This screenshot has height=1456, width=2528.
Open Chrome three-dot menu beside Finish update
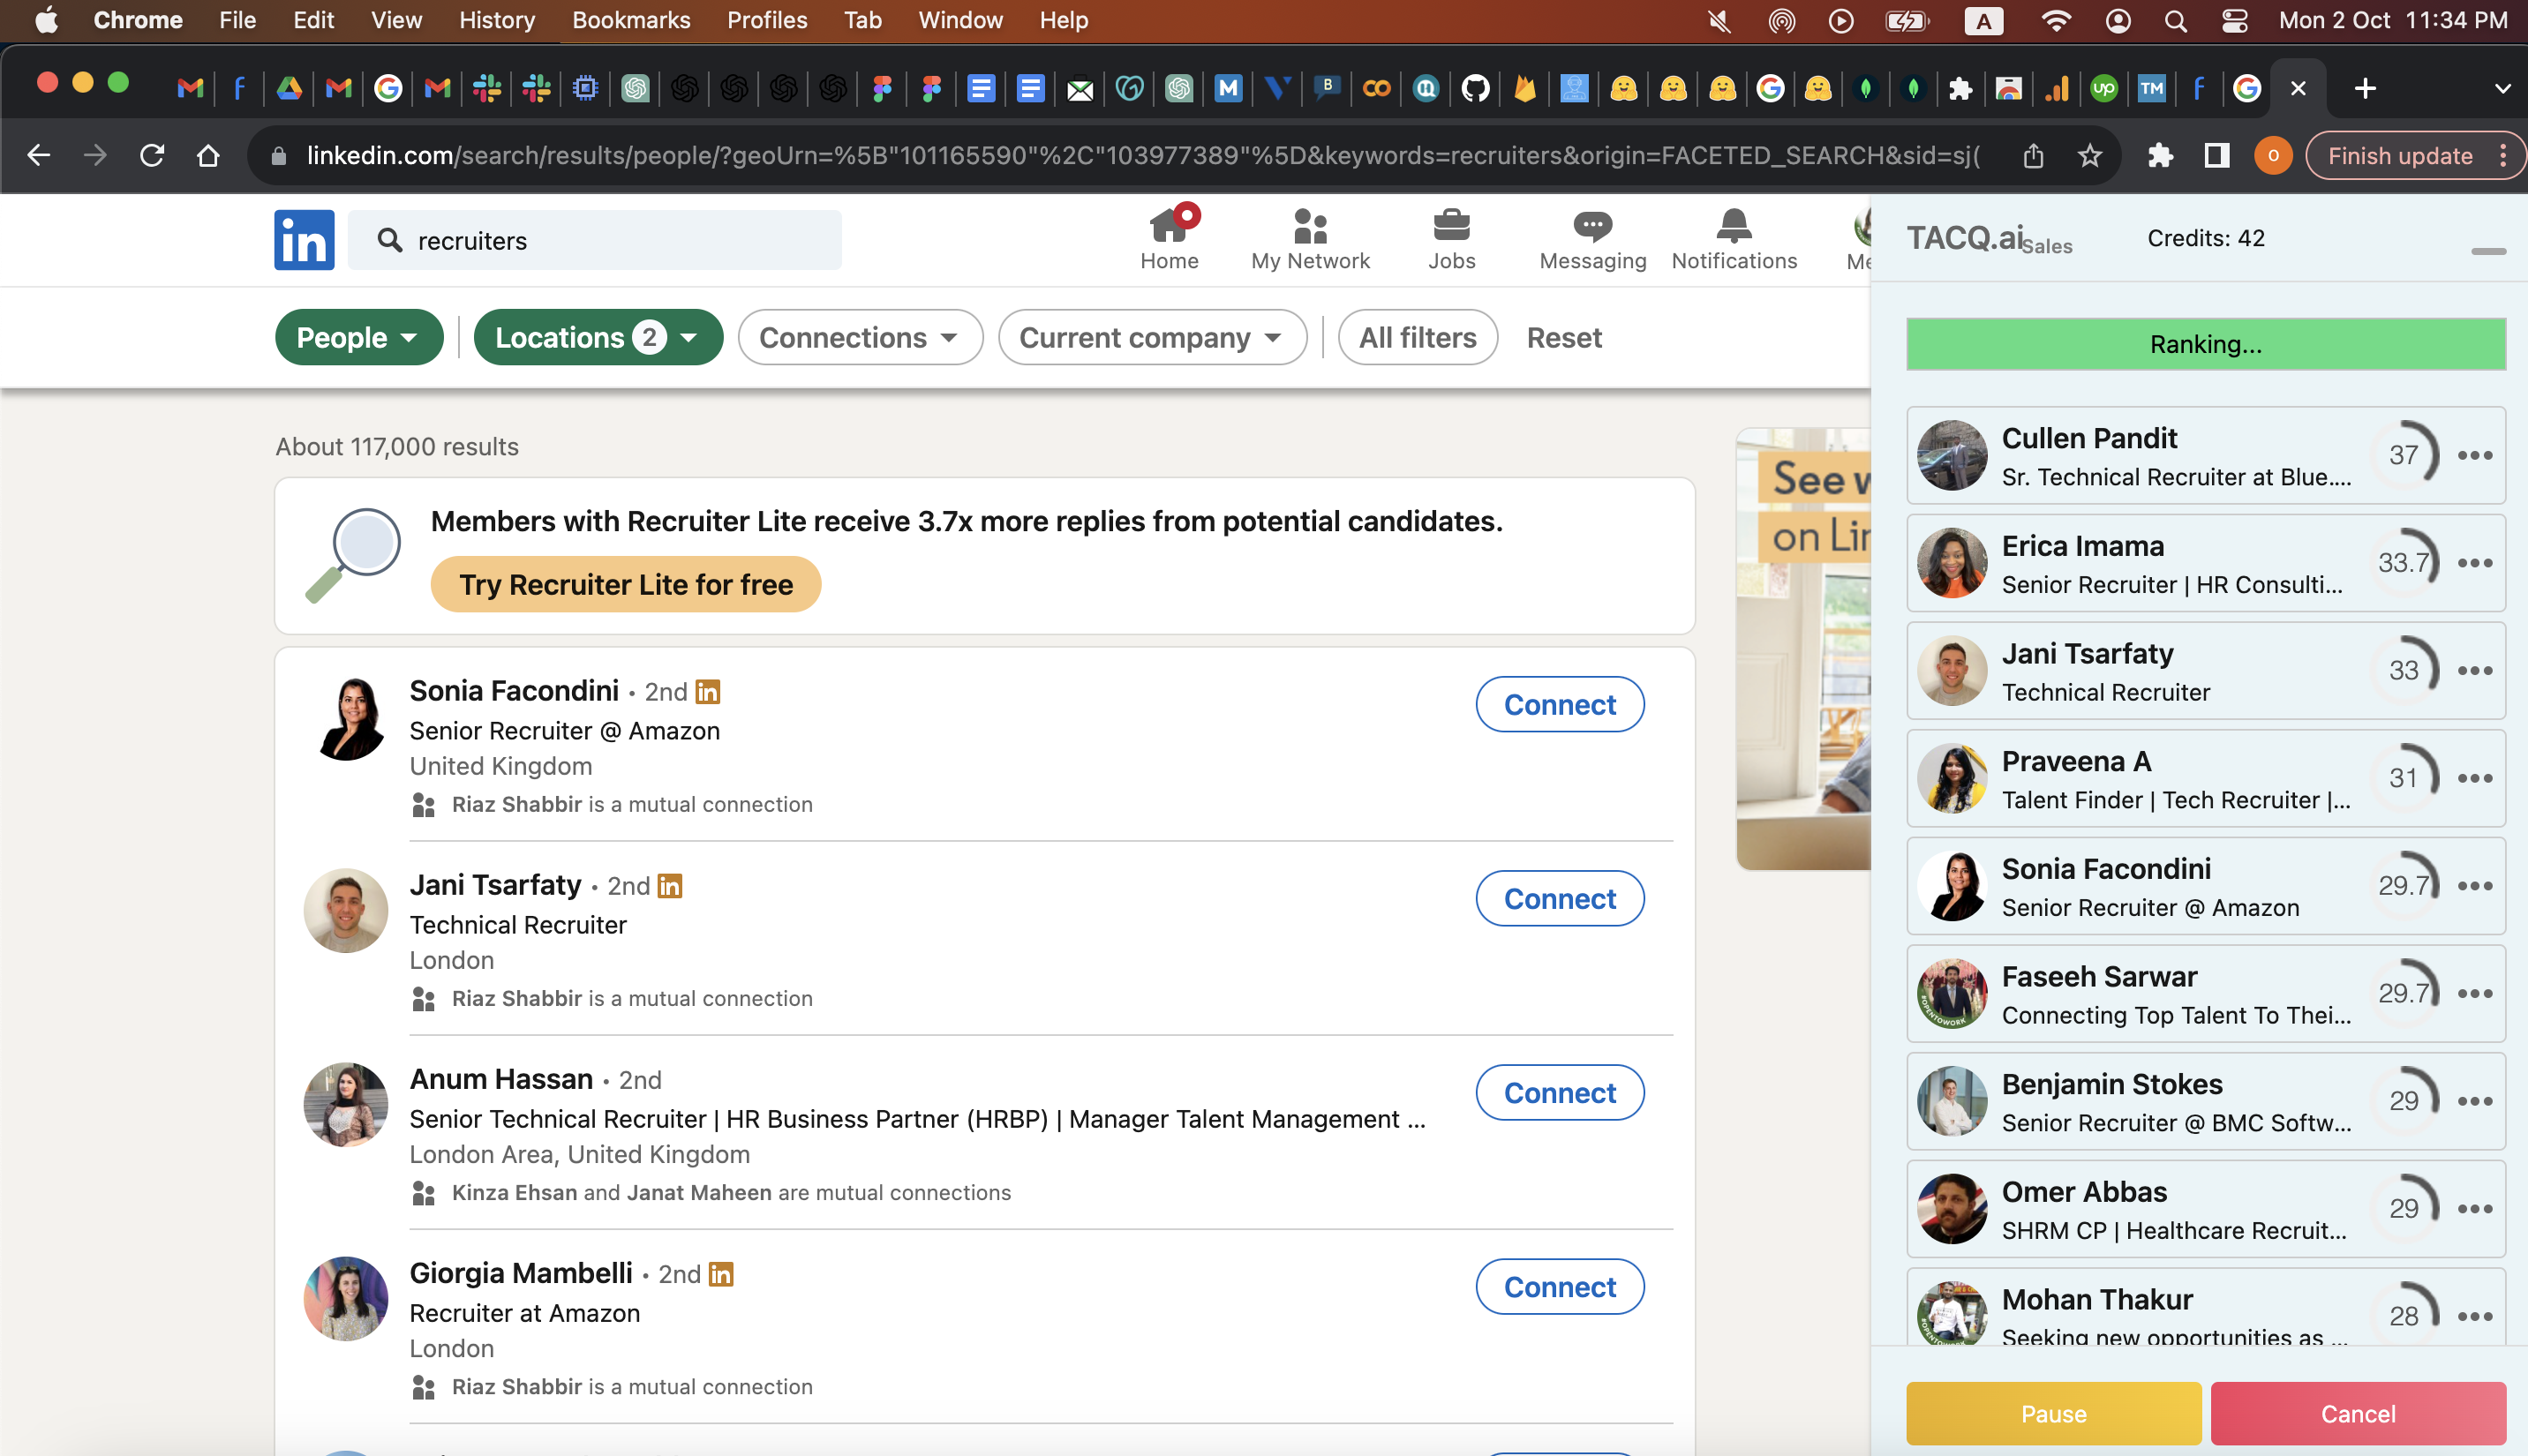pyautogui.click(x=2502, y=156)
